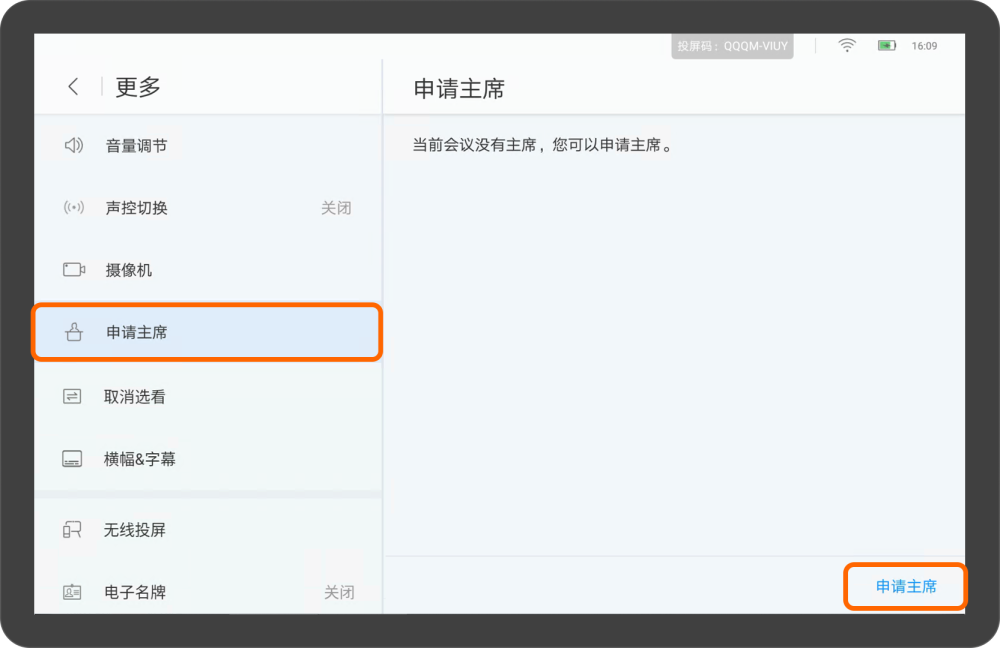Screen dimensions: 1000x648
Task: Open the camera (摄像机) icon
Action: point(71,269)
